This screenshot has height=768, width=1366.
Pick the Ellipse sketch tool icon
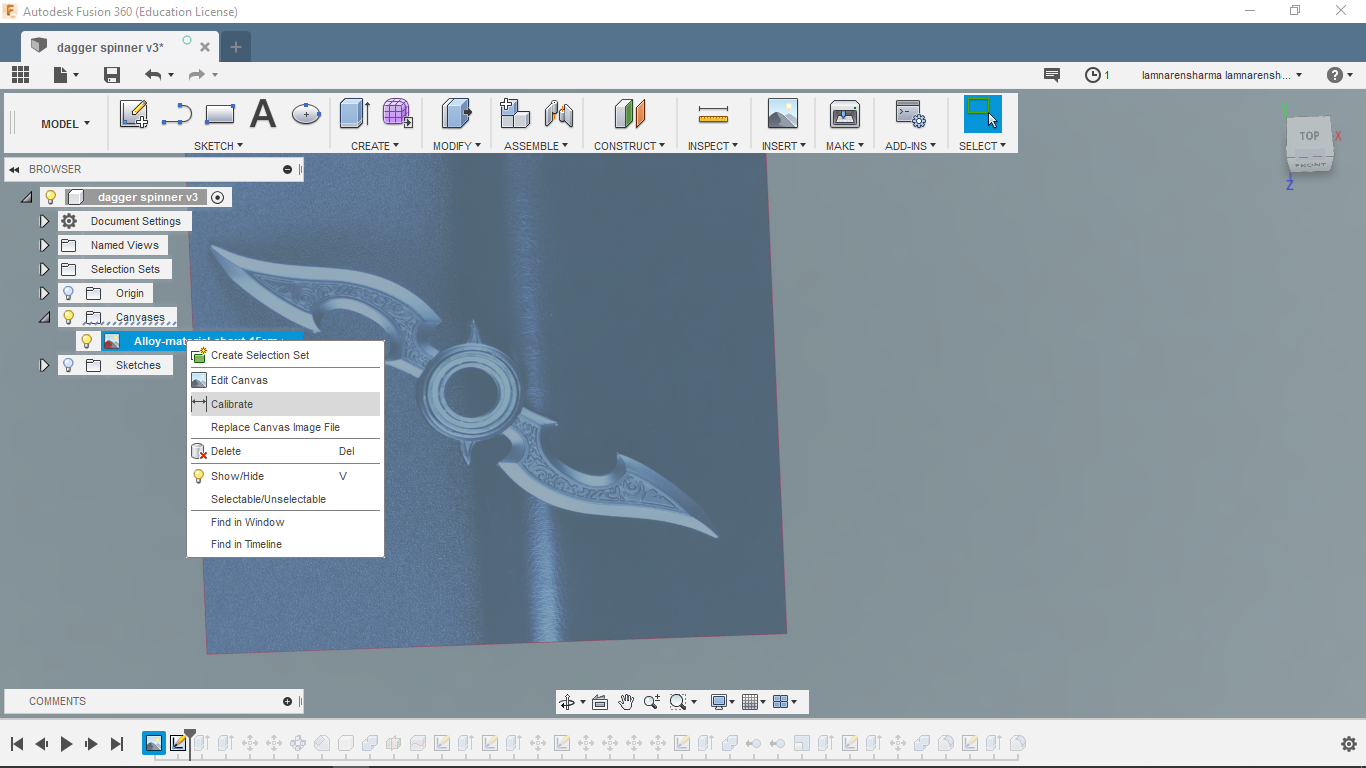click(306, 114)
